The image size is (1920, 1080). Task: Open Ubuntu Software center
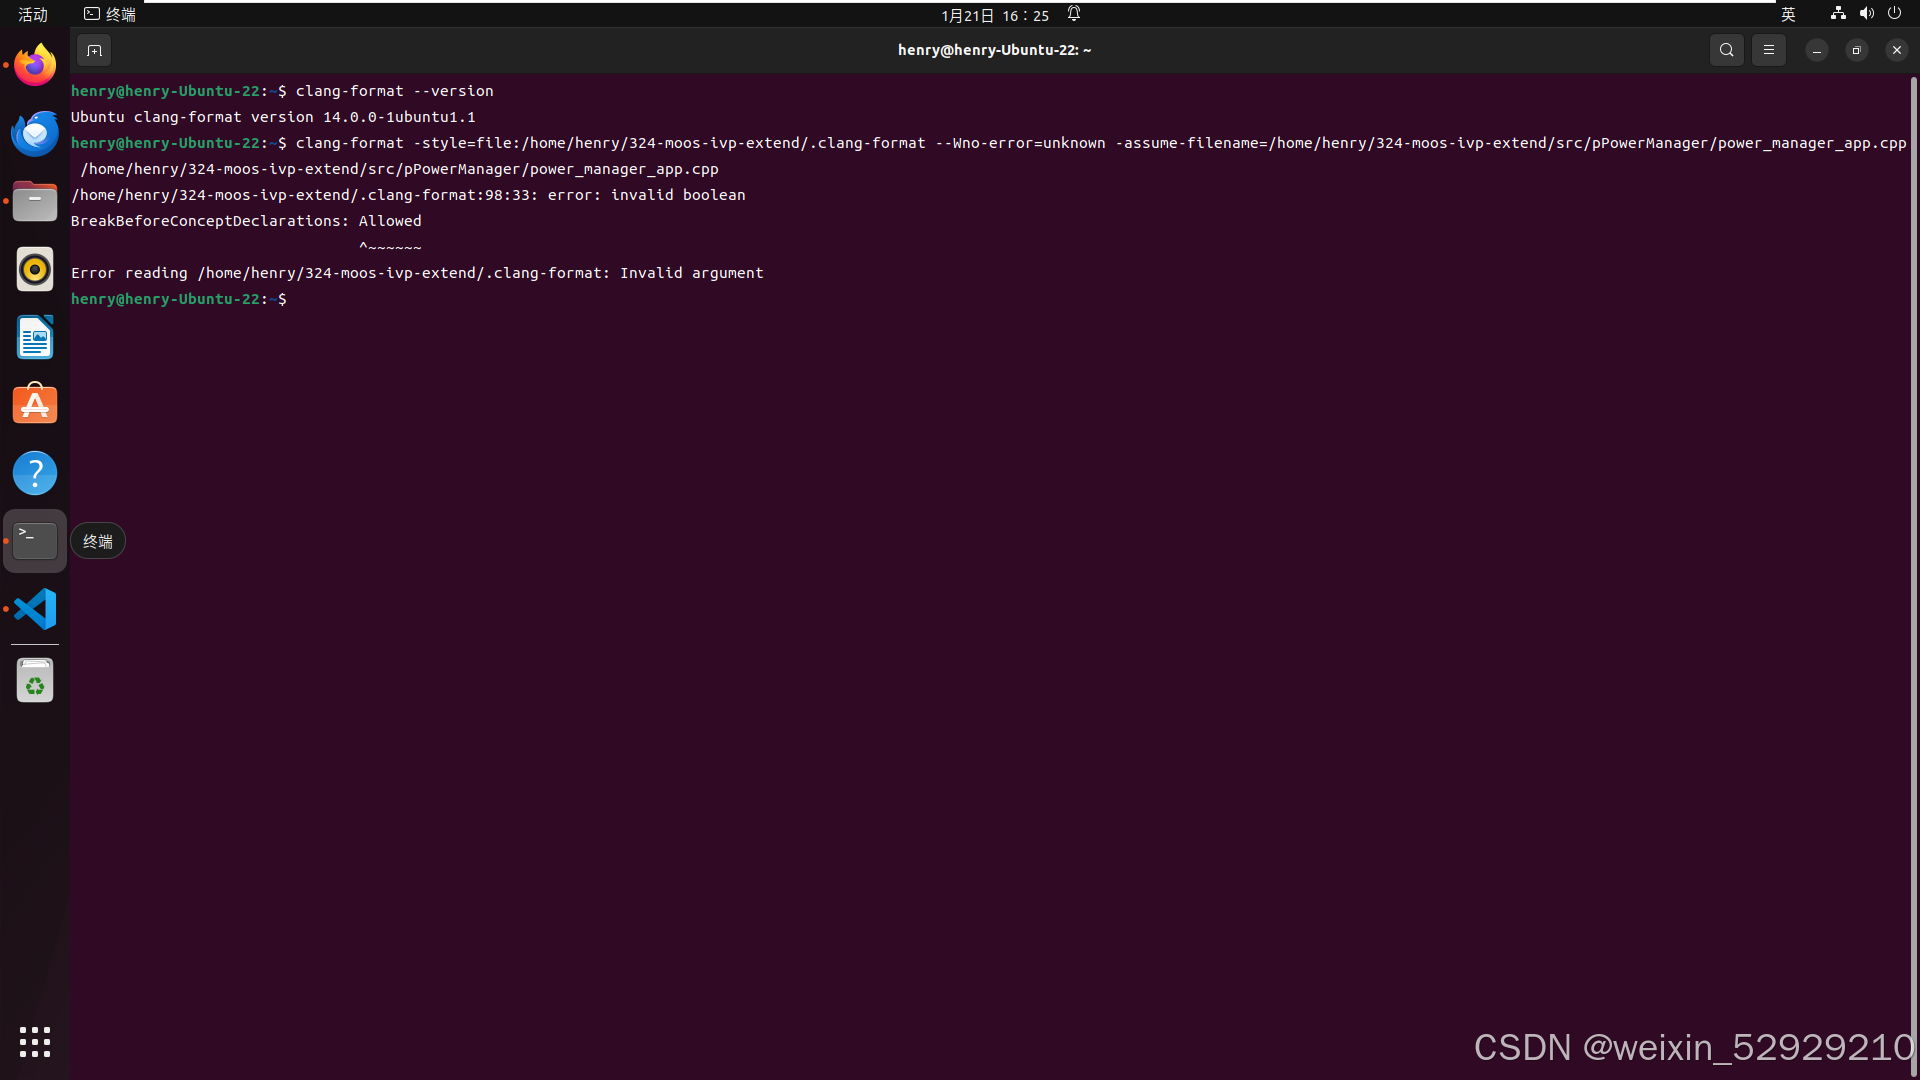(35, 404)
